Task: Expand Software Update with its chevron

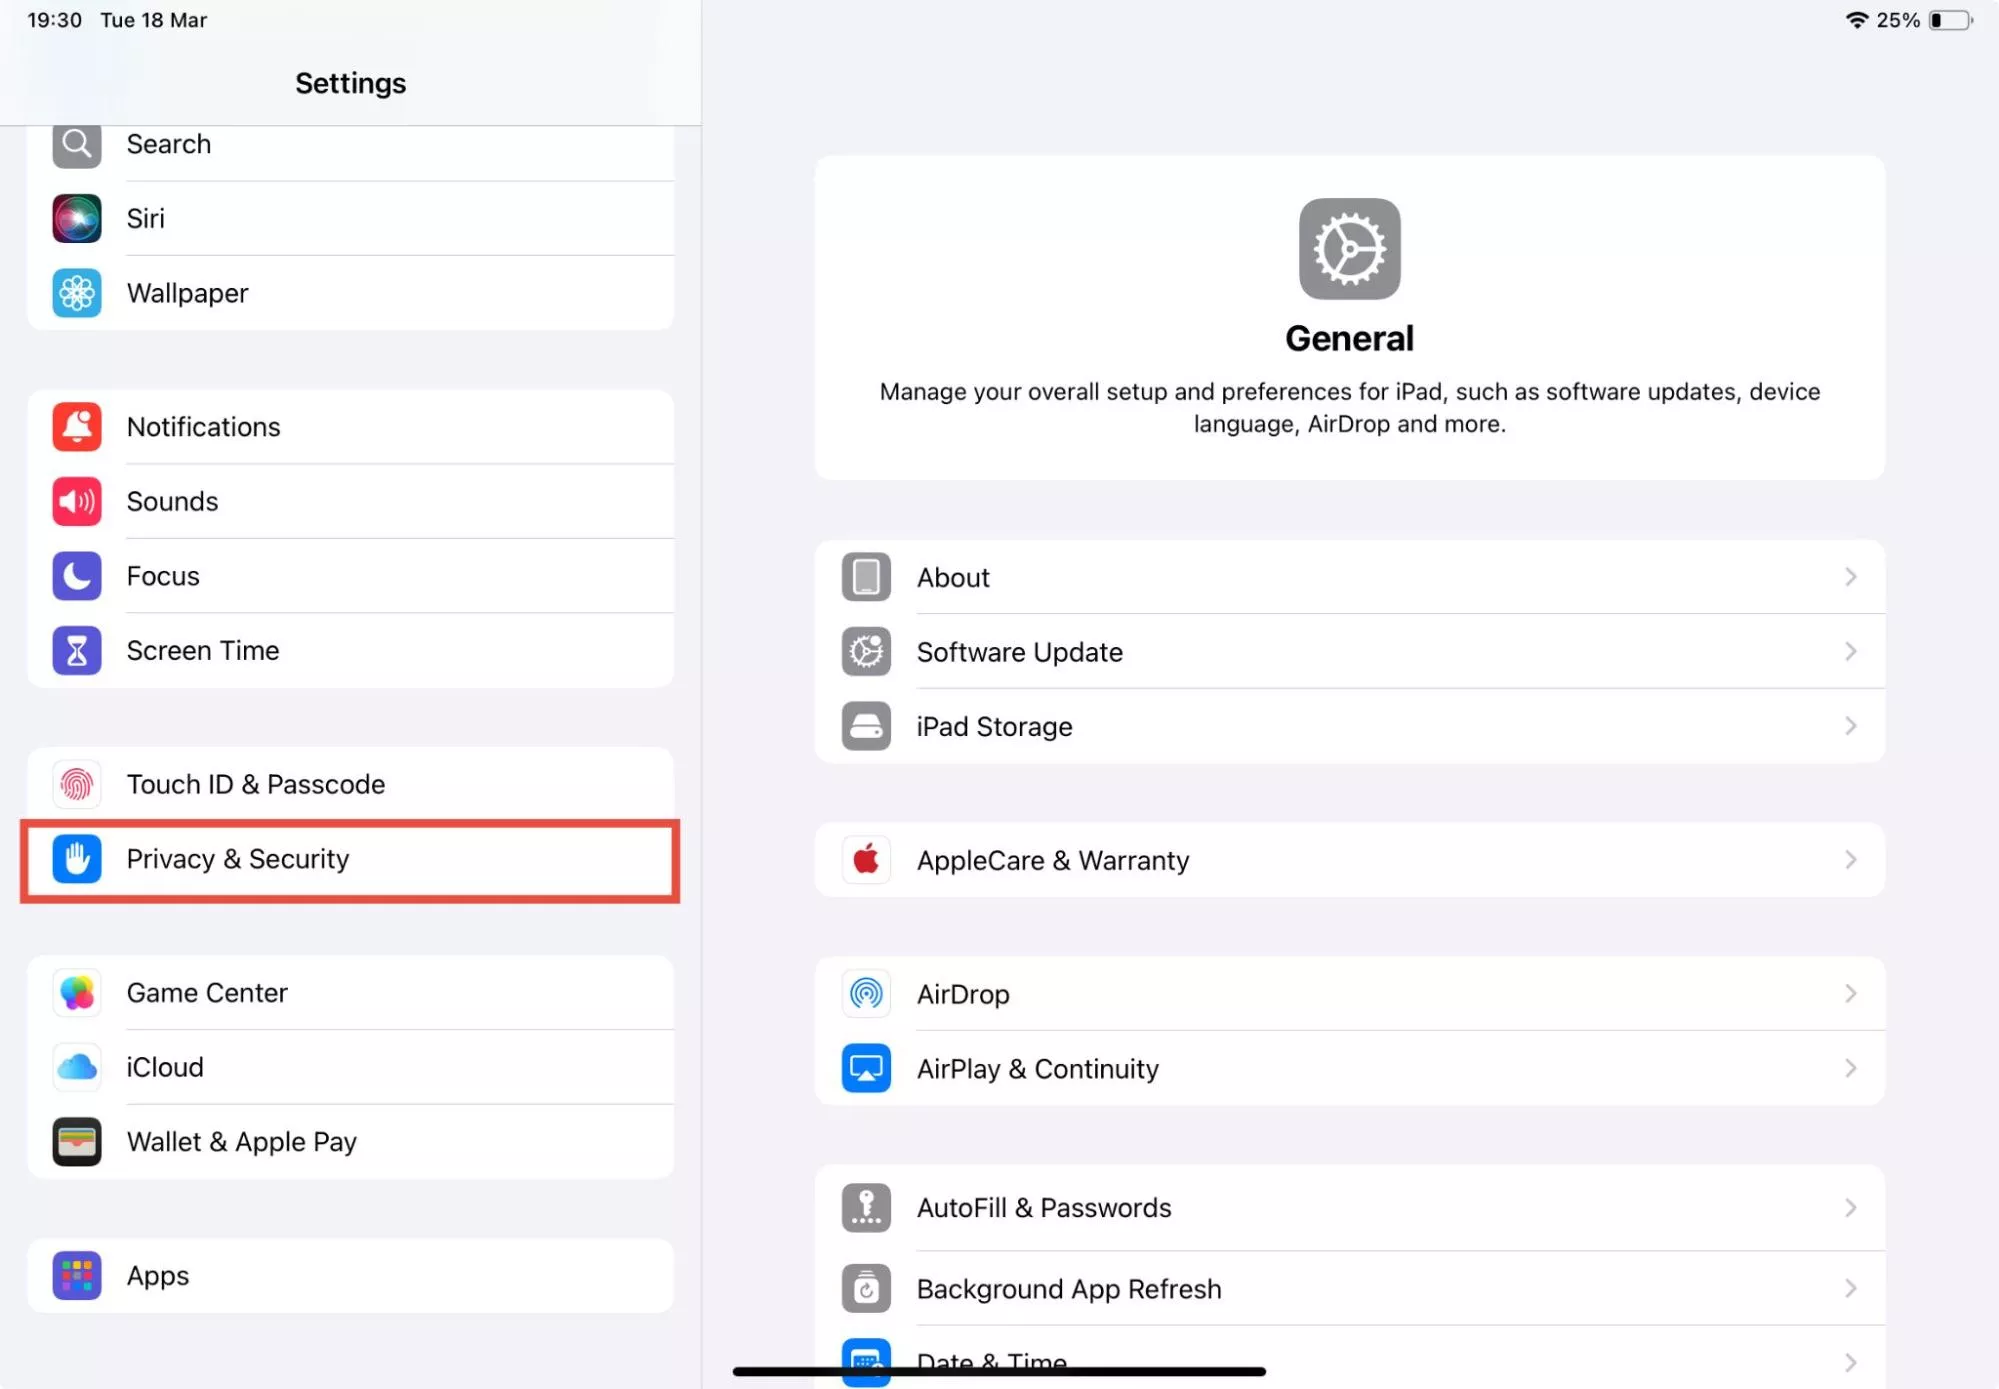Action: 1850,652
